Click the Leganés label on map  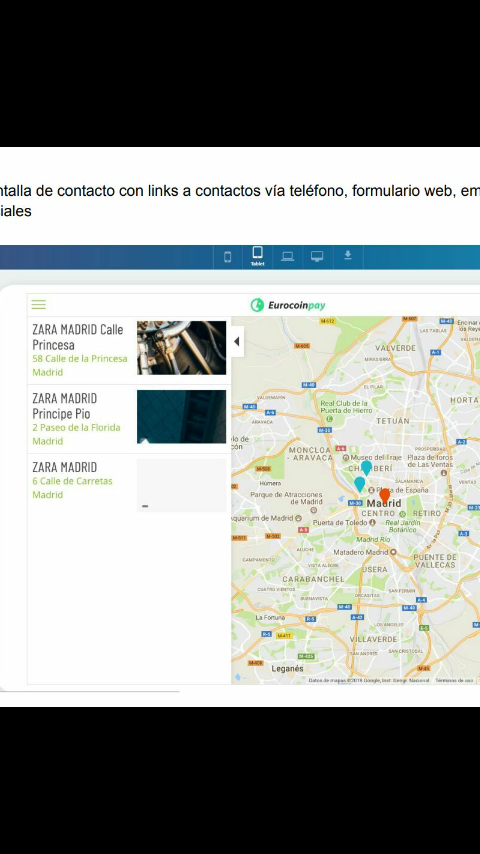(287, 668)
